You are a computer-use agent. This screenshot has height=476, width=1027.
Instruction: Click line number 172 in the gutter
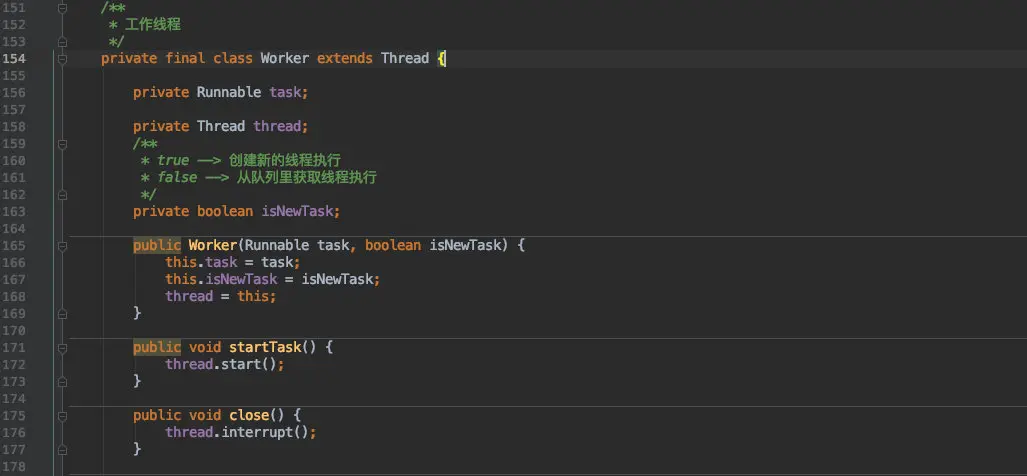[x=14, y=364]
